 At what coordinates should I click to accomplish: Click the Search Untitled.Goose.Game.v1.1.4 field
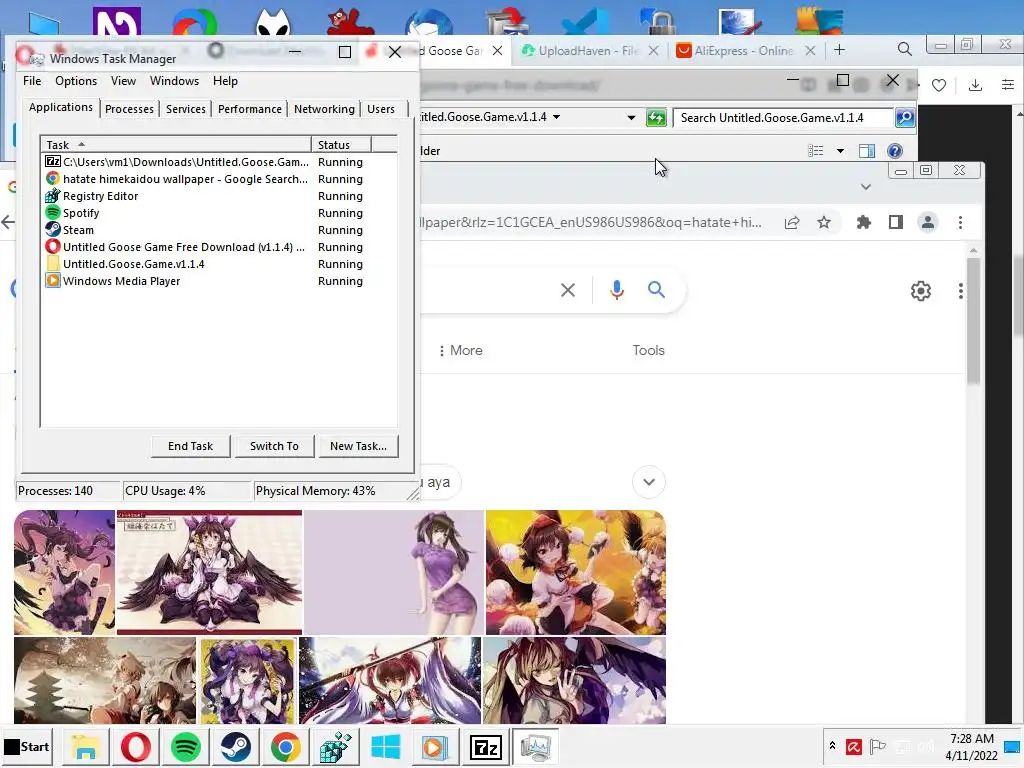[x=782, y=118]
